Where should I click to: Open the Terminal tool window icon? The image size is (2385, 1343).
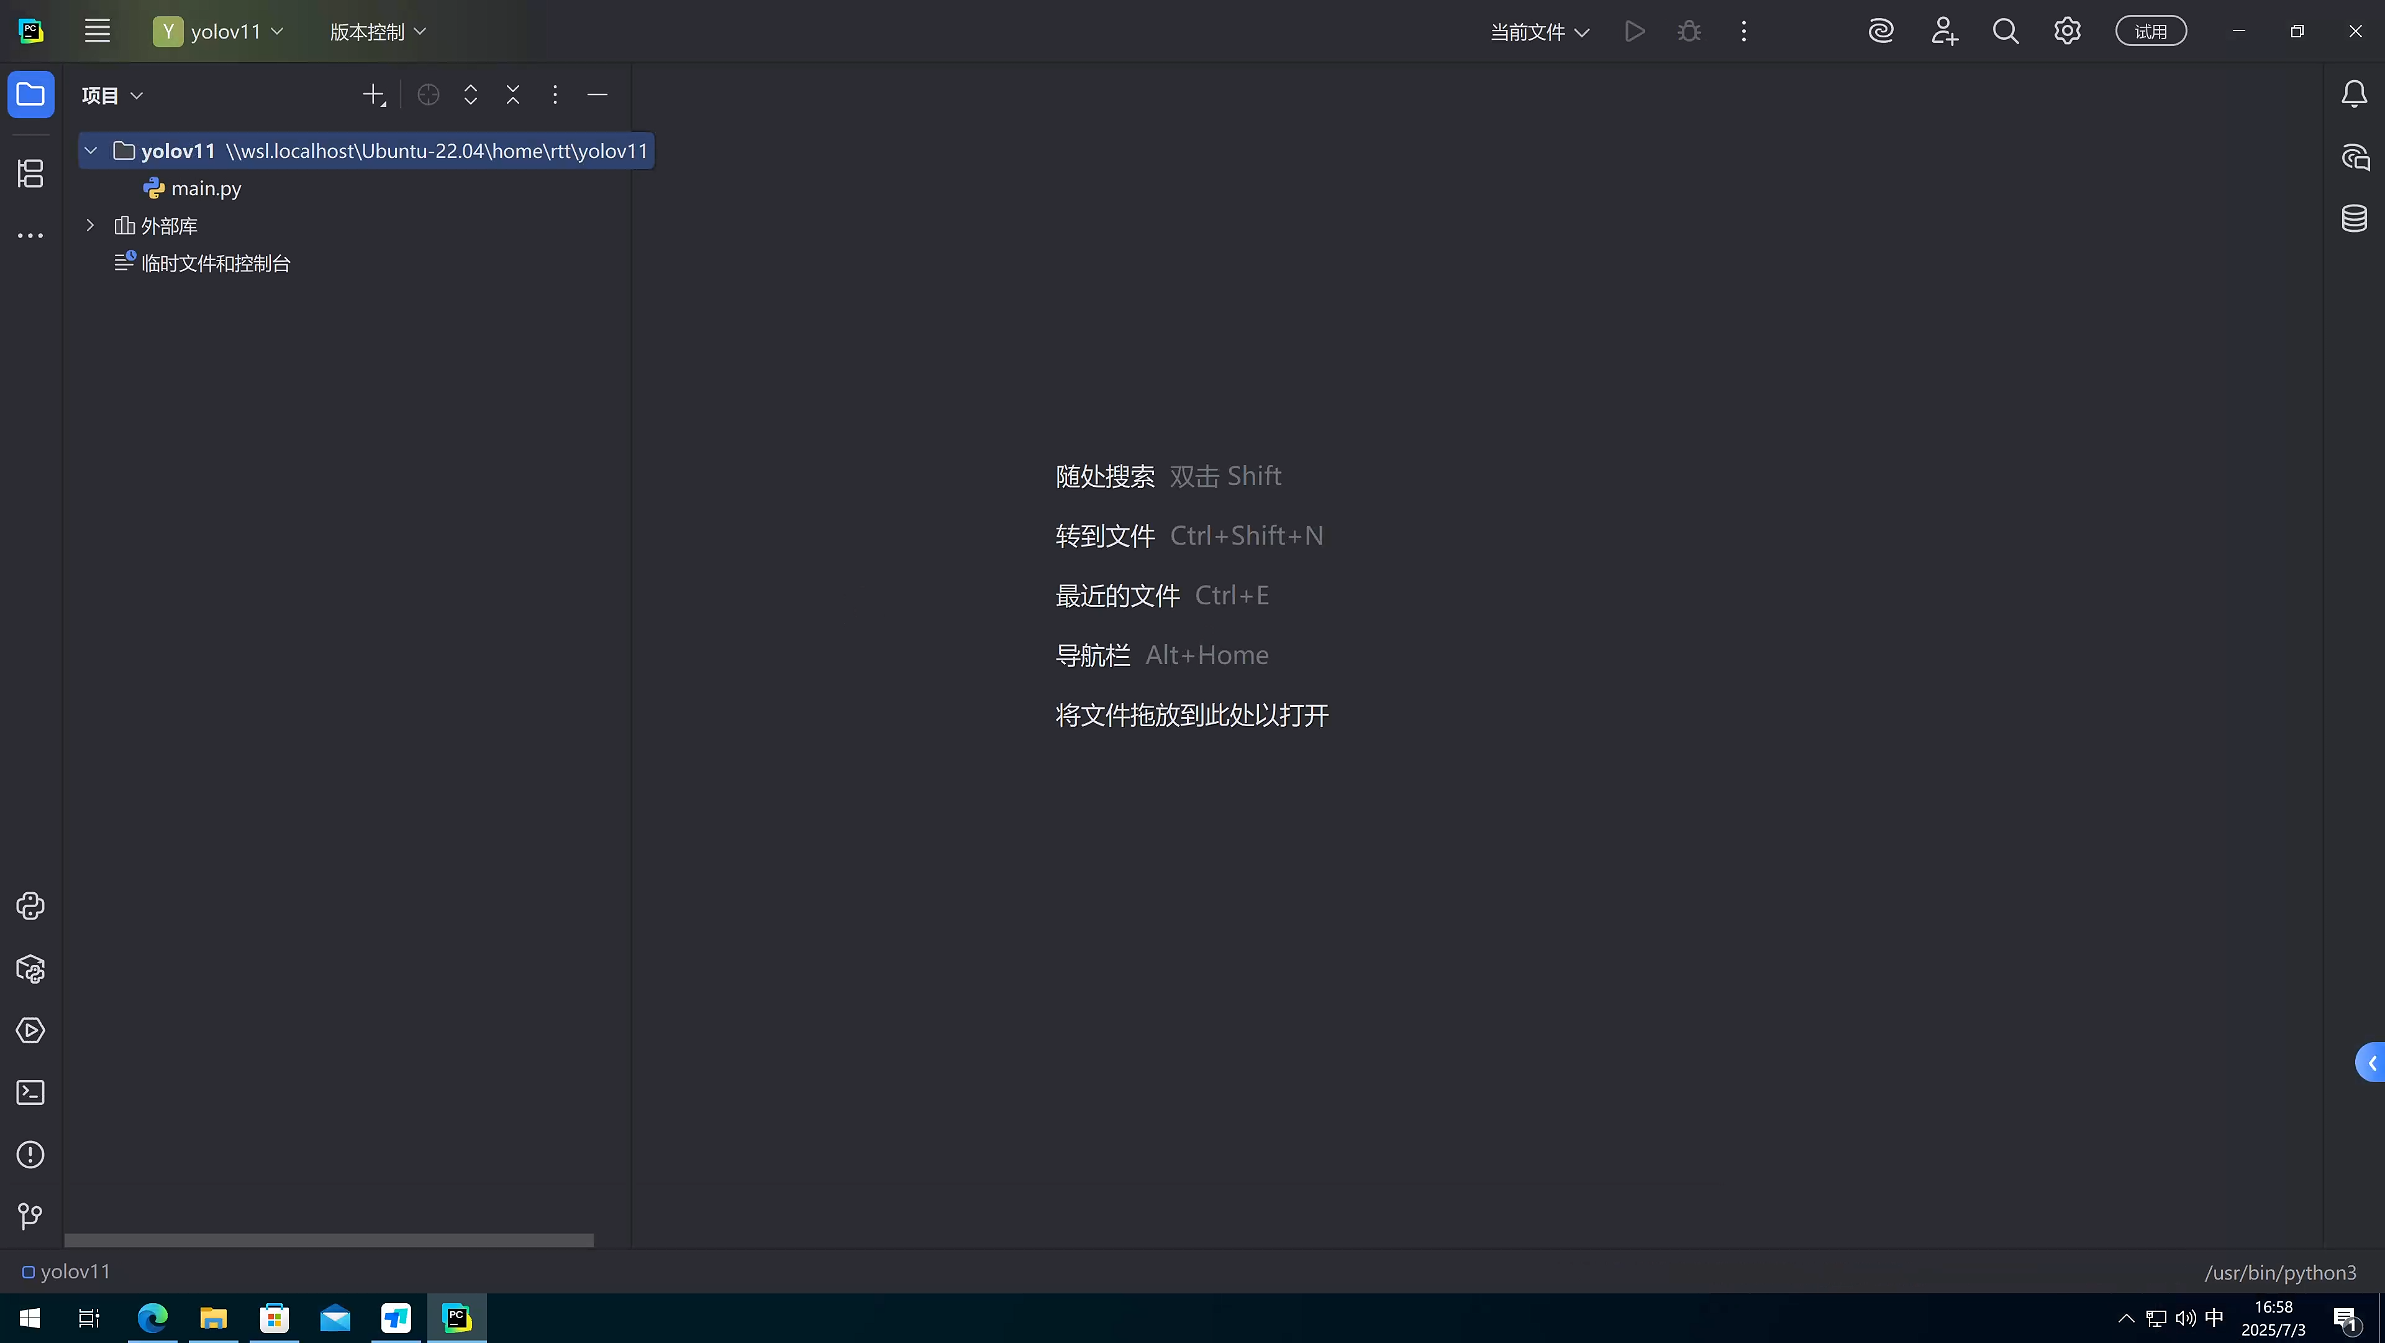pos(31,1092)
